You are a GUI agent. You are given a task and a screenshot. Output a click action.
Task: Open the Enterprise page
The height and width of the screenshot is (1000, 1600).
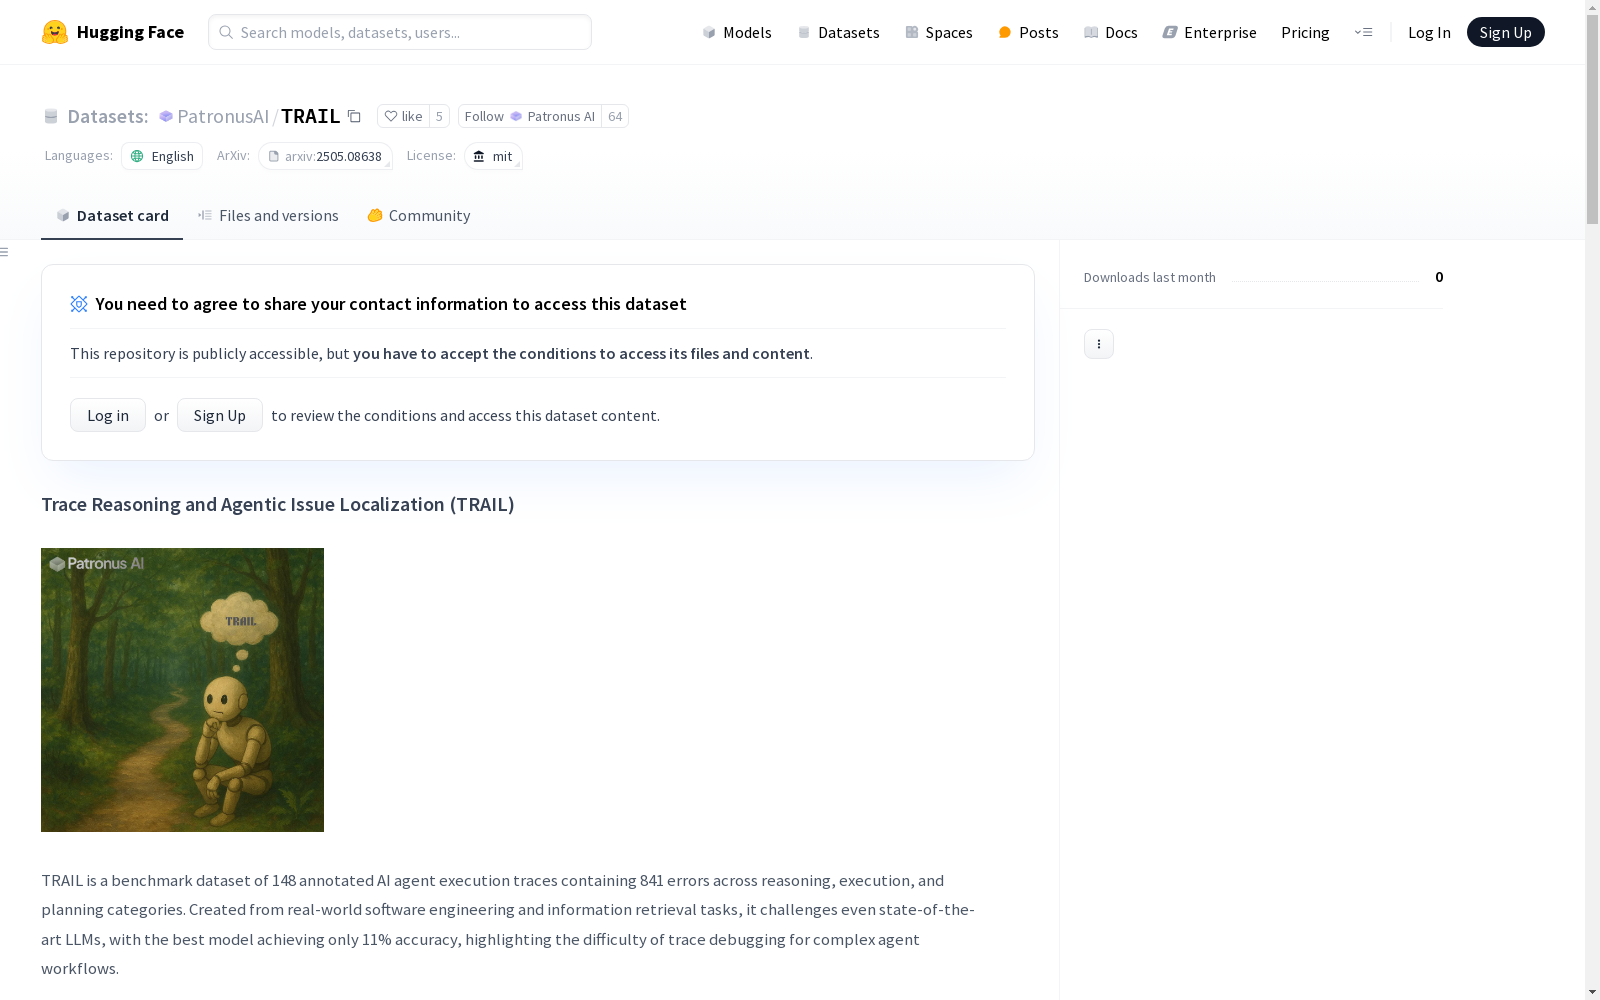tap(1210, 32)
